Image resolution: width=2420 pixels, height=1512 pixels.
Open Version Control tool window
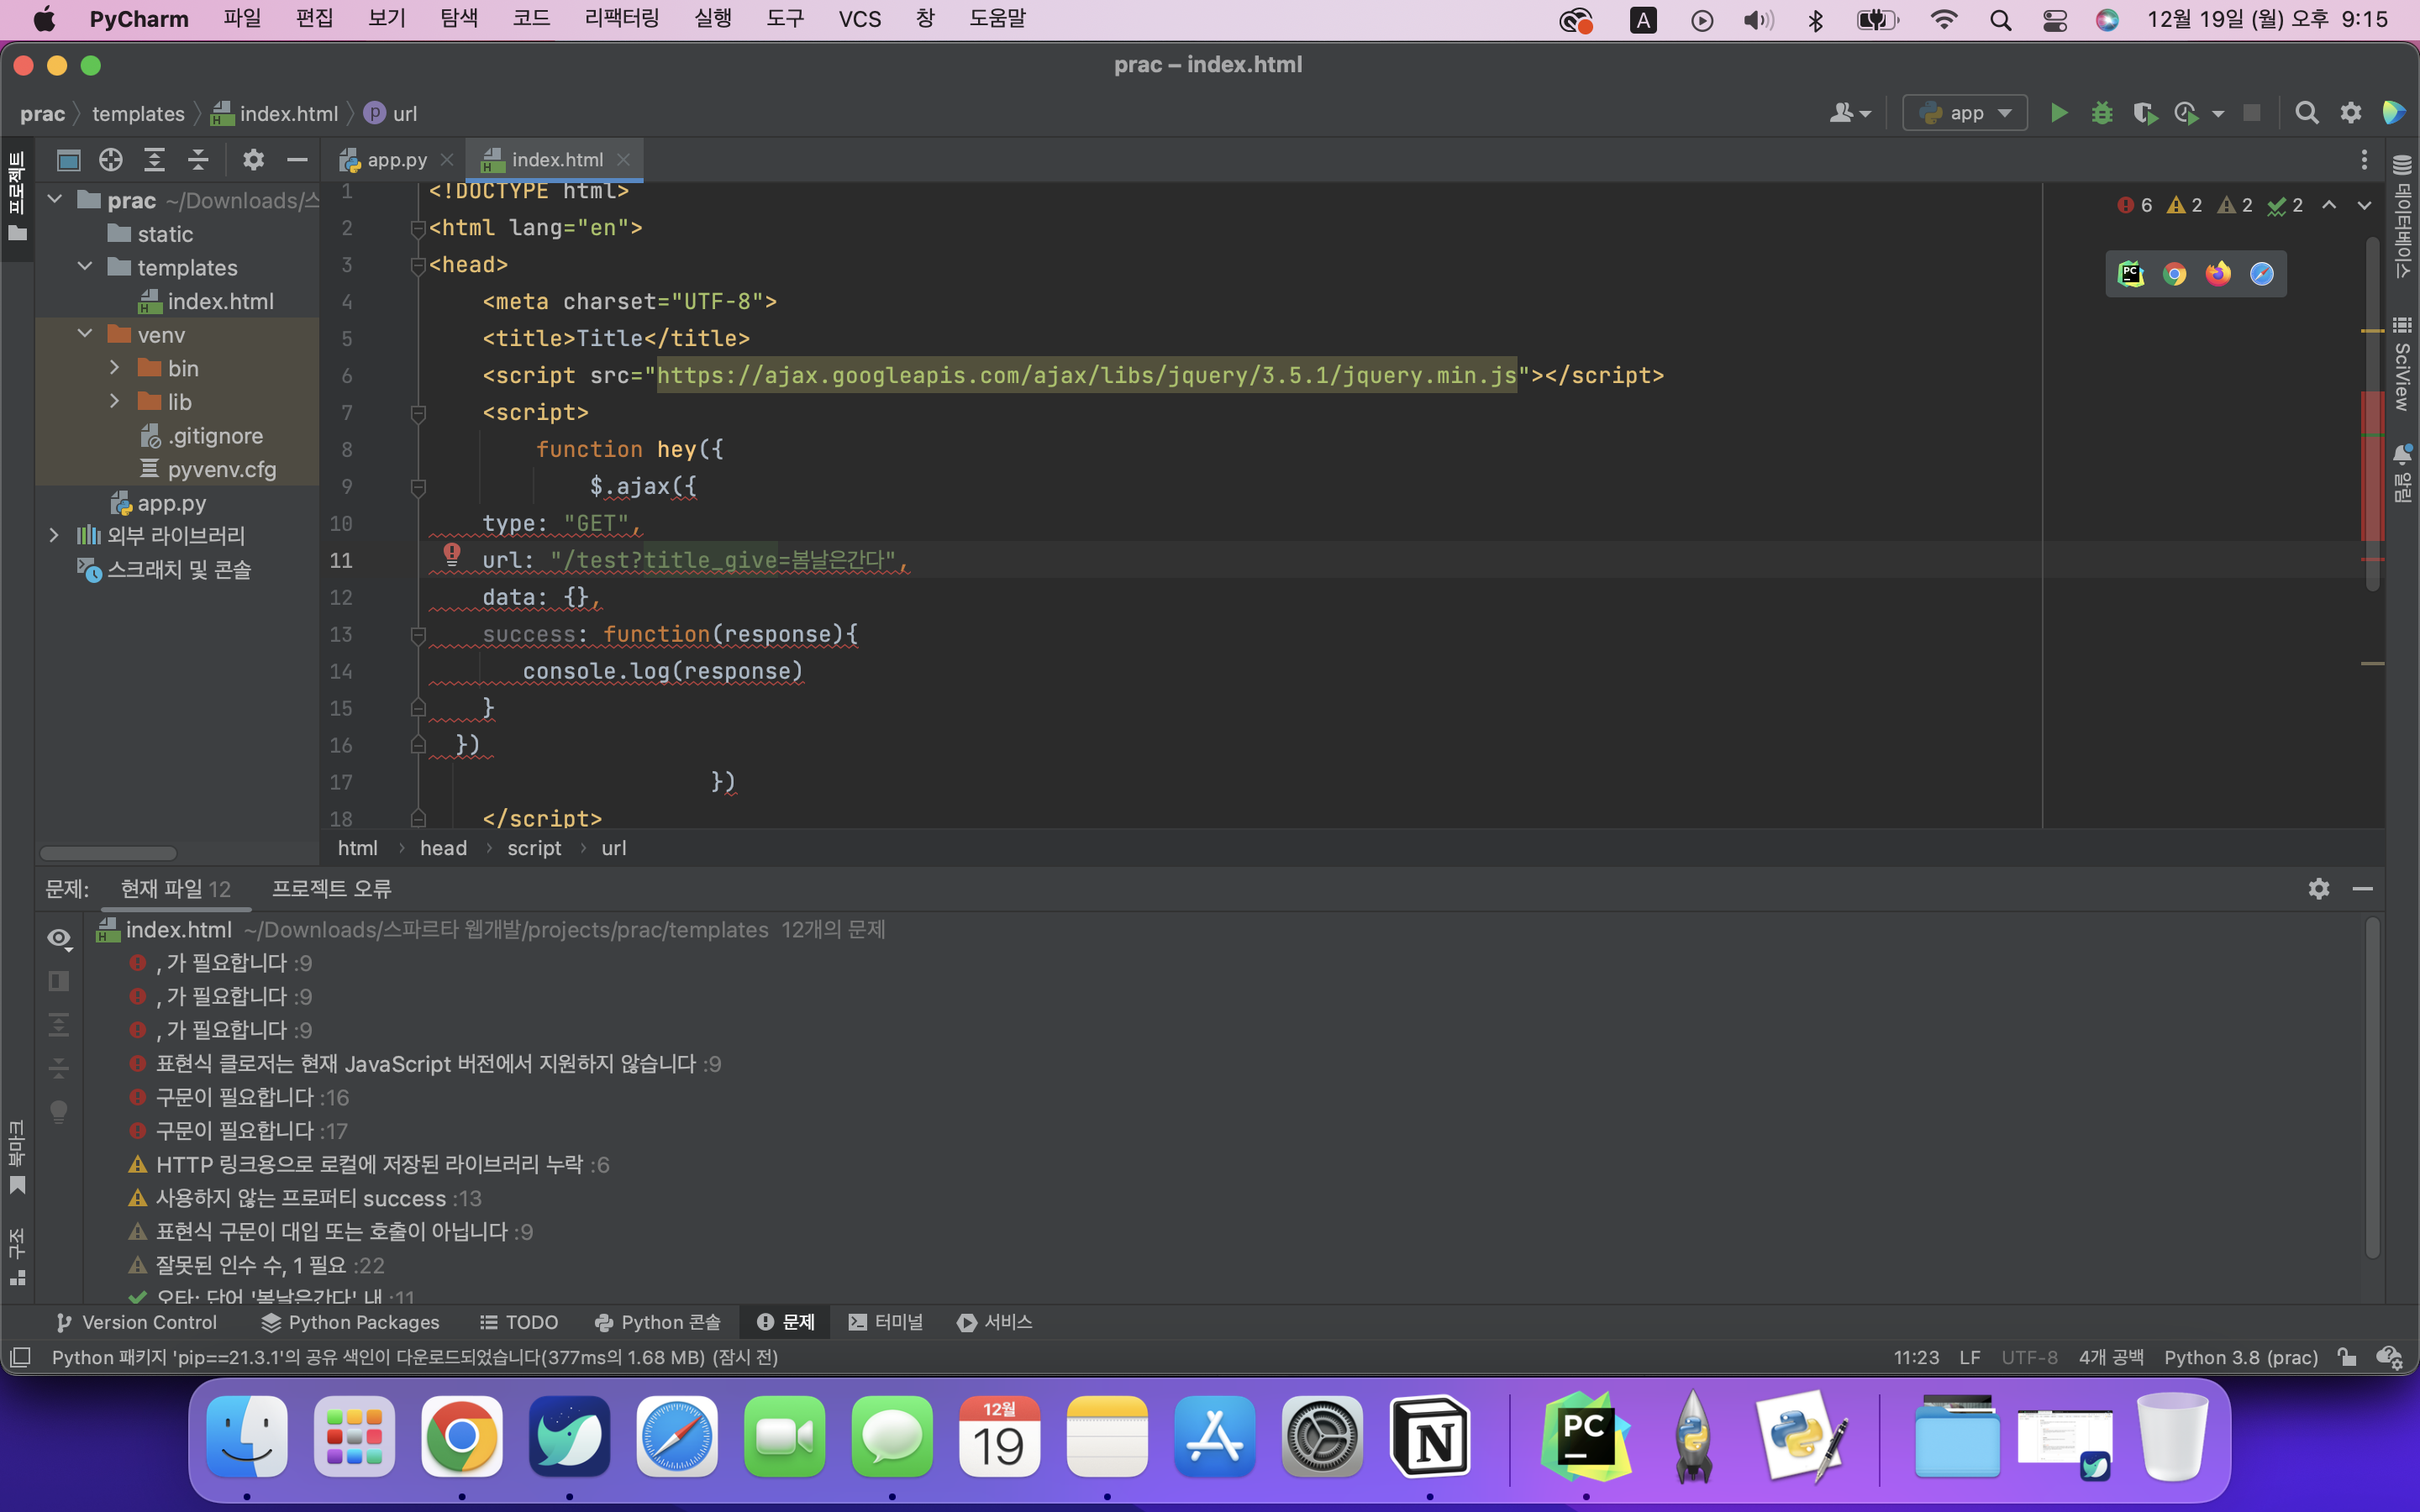pyautogui.click(x=137, y=1322)
